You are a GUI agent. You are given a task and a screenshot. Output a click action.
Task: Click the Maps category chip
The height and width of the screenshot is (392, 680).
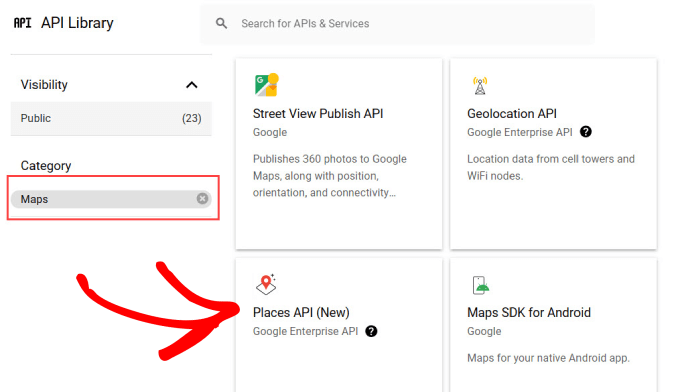[111, 199]
